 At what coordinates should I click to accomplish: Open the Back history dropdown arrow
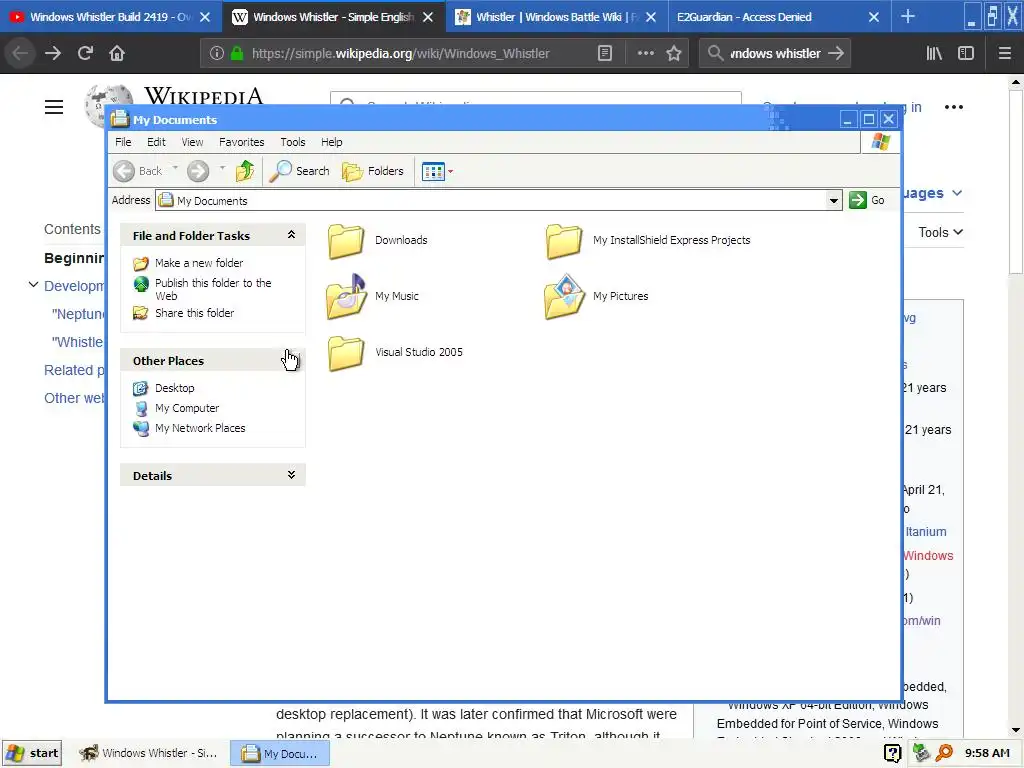coord(175,169)
